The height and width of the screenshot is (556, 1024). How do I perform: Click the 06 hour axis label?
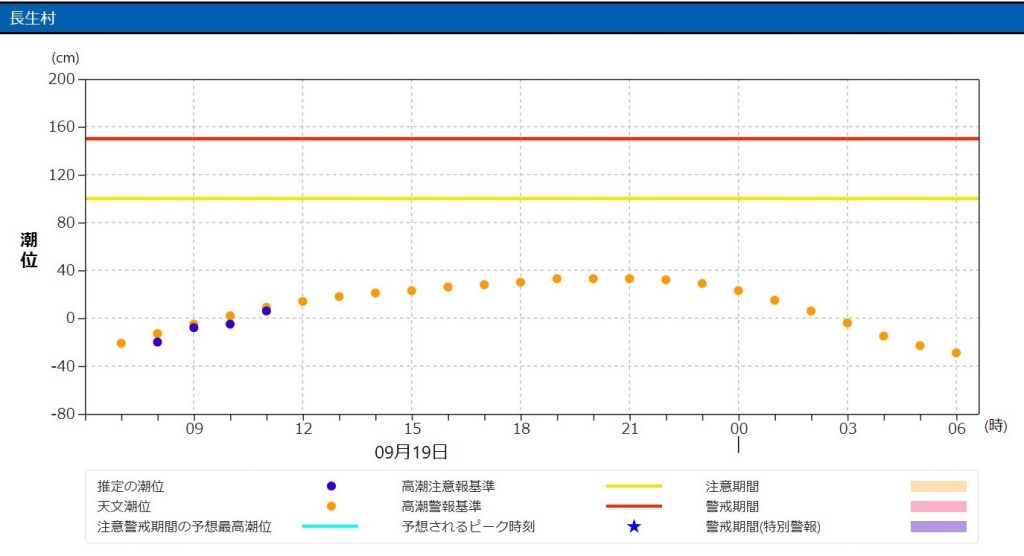click(x=957, y=429)
